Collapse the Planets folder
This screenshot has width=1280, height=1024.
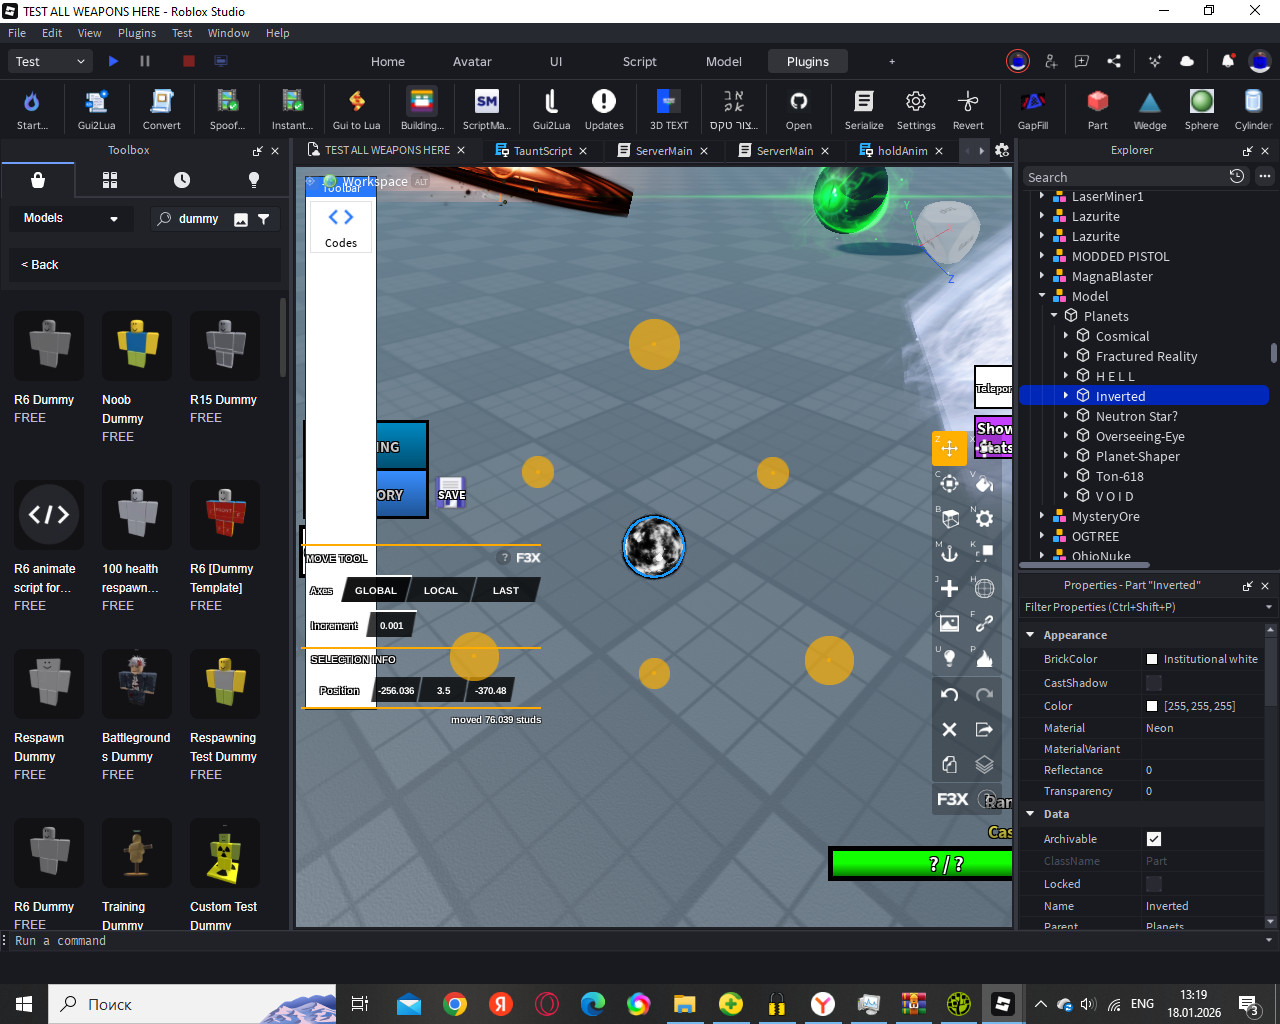(1054, 316)
